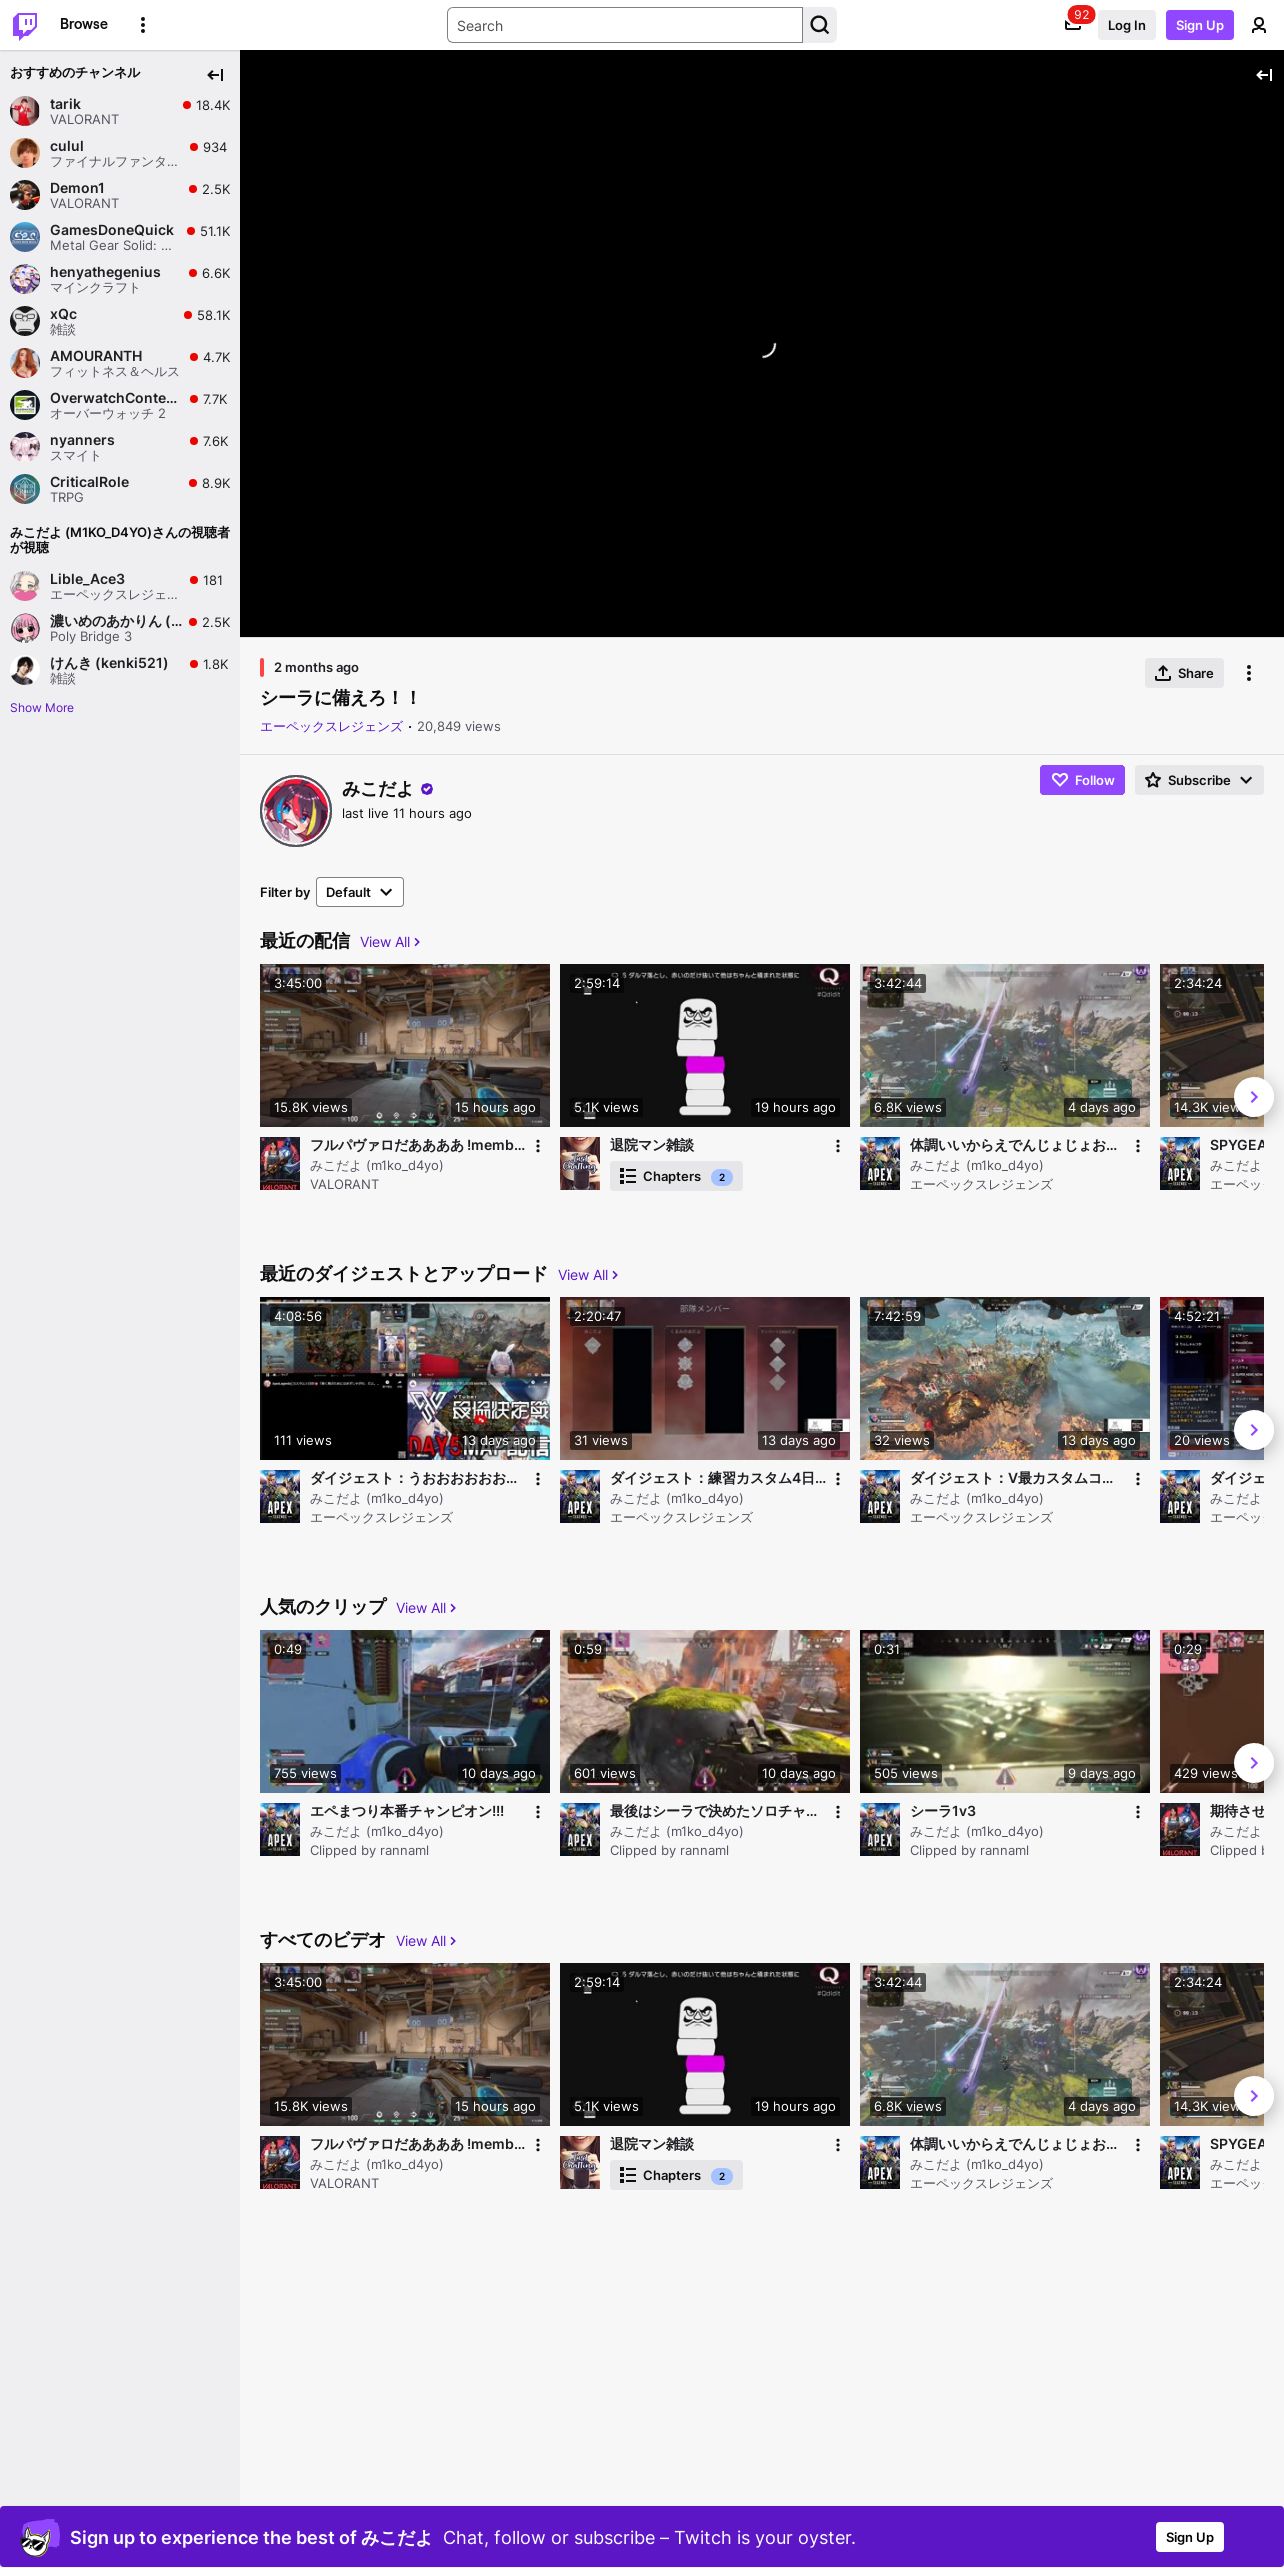This screenshot has width=1284, height=2568.
Task: Click the header Sign Up button
Action: tap(1200, 25)
